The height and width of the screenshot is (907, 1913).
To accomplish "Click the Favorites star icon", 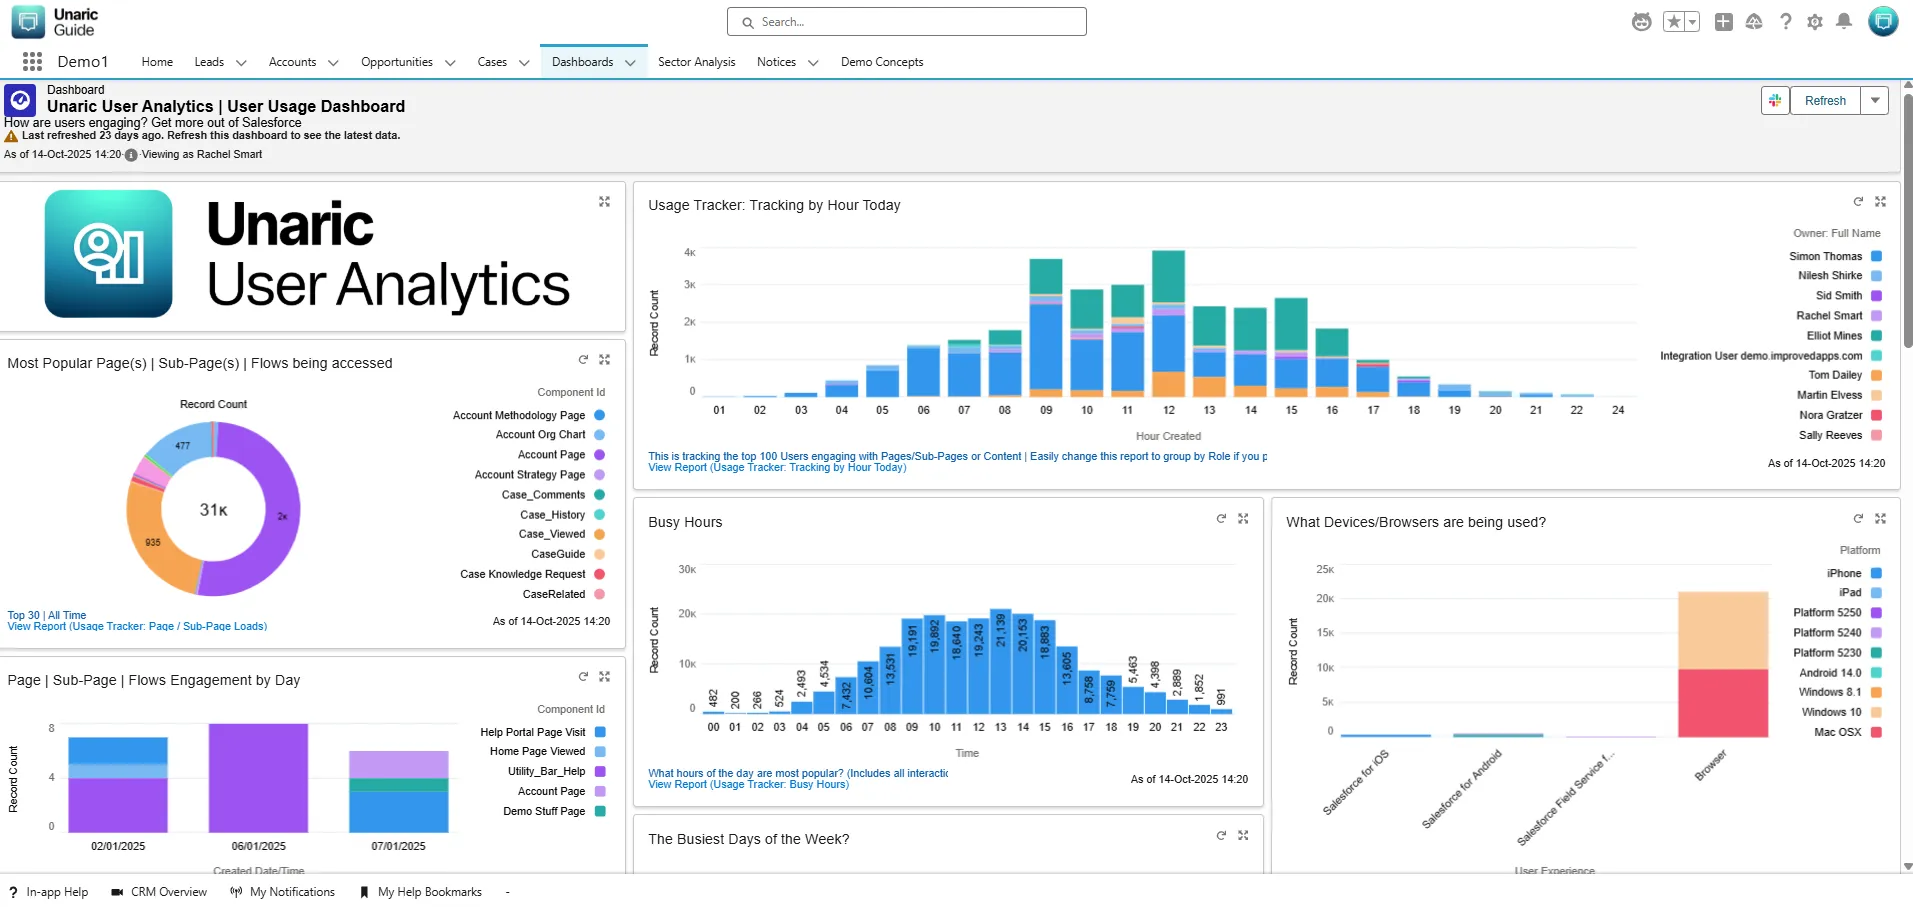I will [x=1673, y=22].
